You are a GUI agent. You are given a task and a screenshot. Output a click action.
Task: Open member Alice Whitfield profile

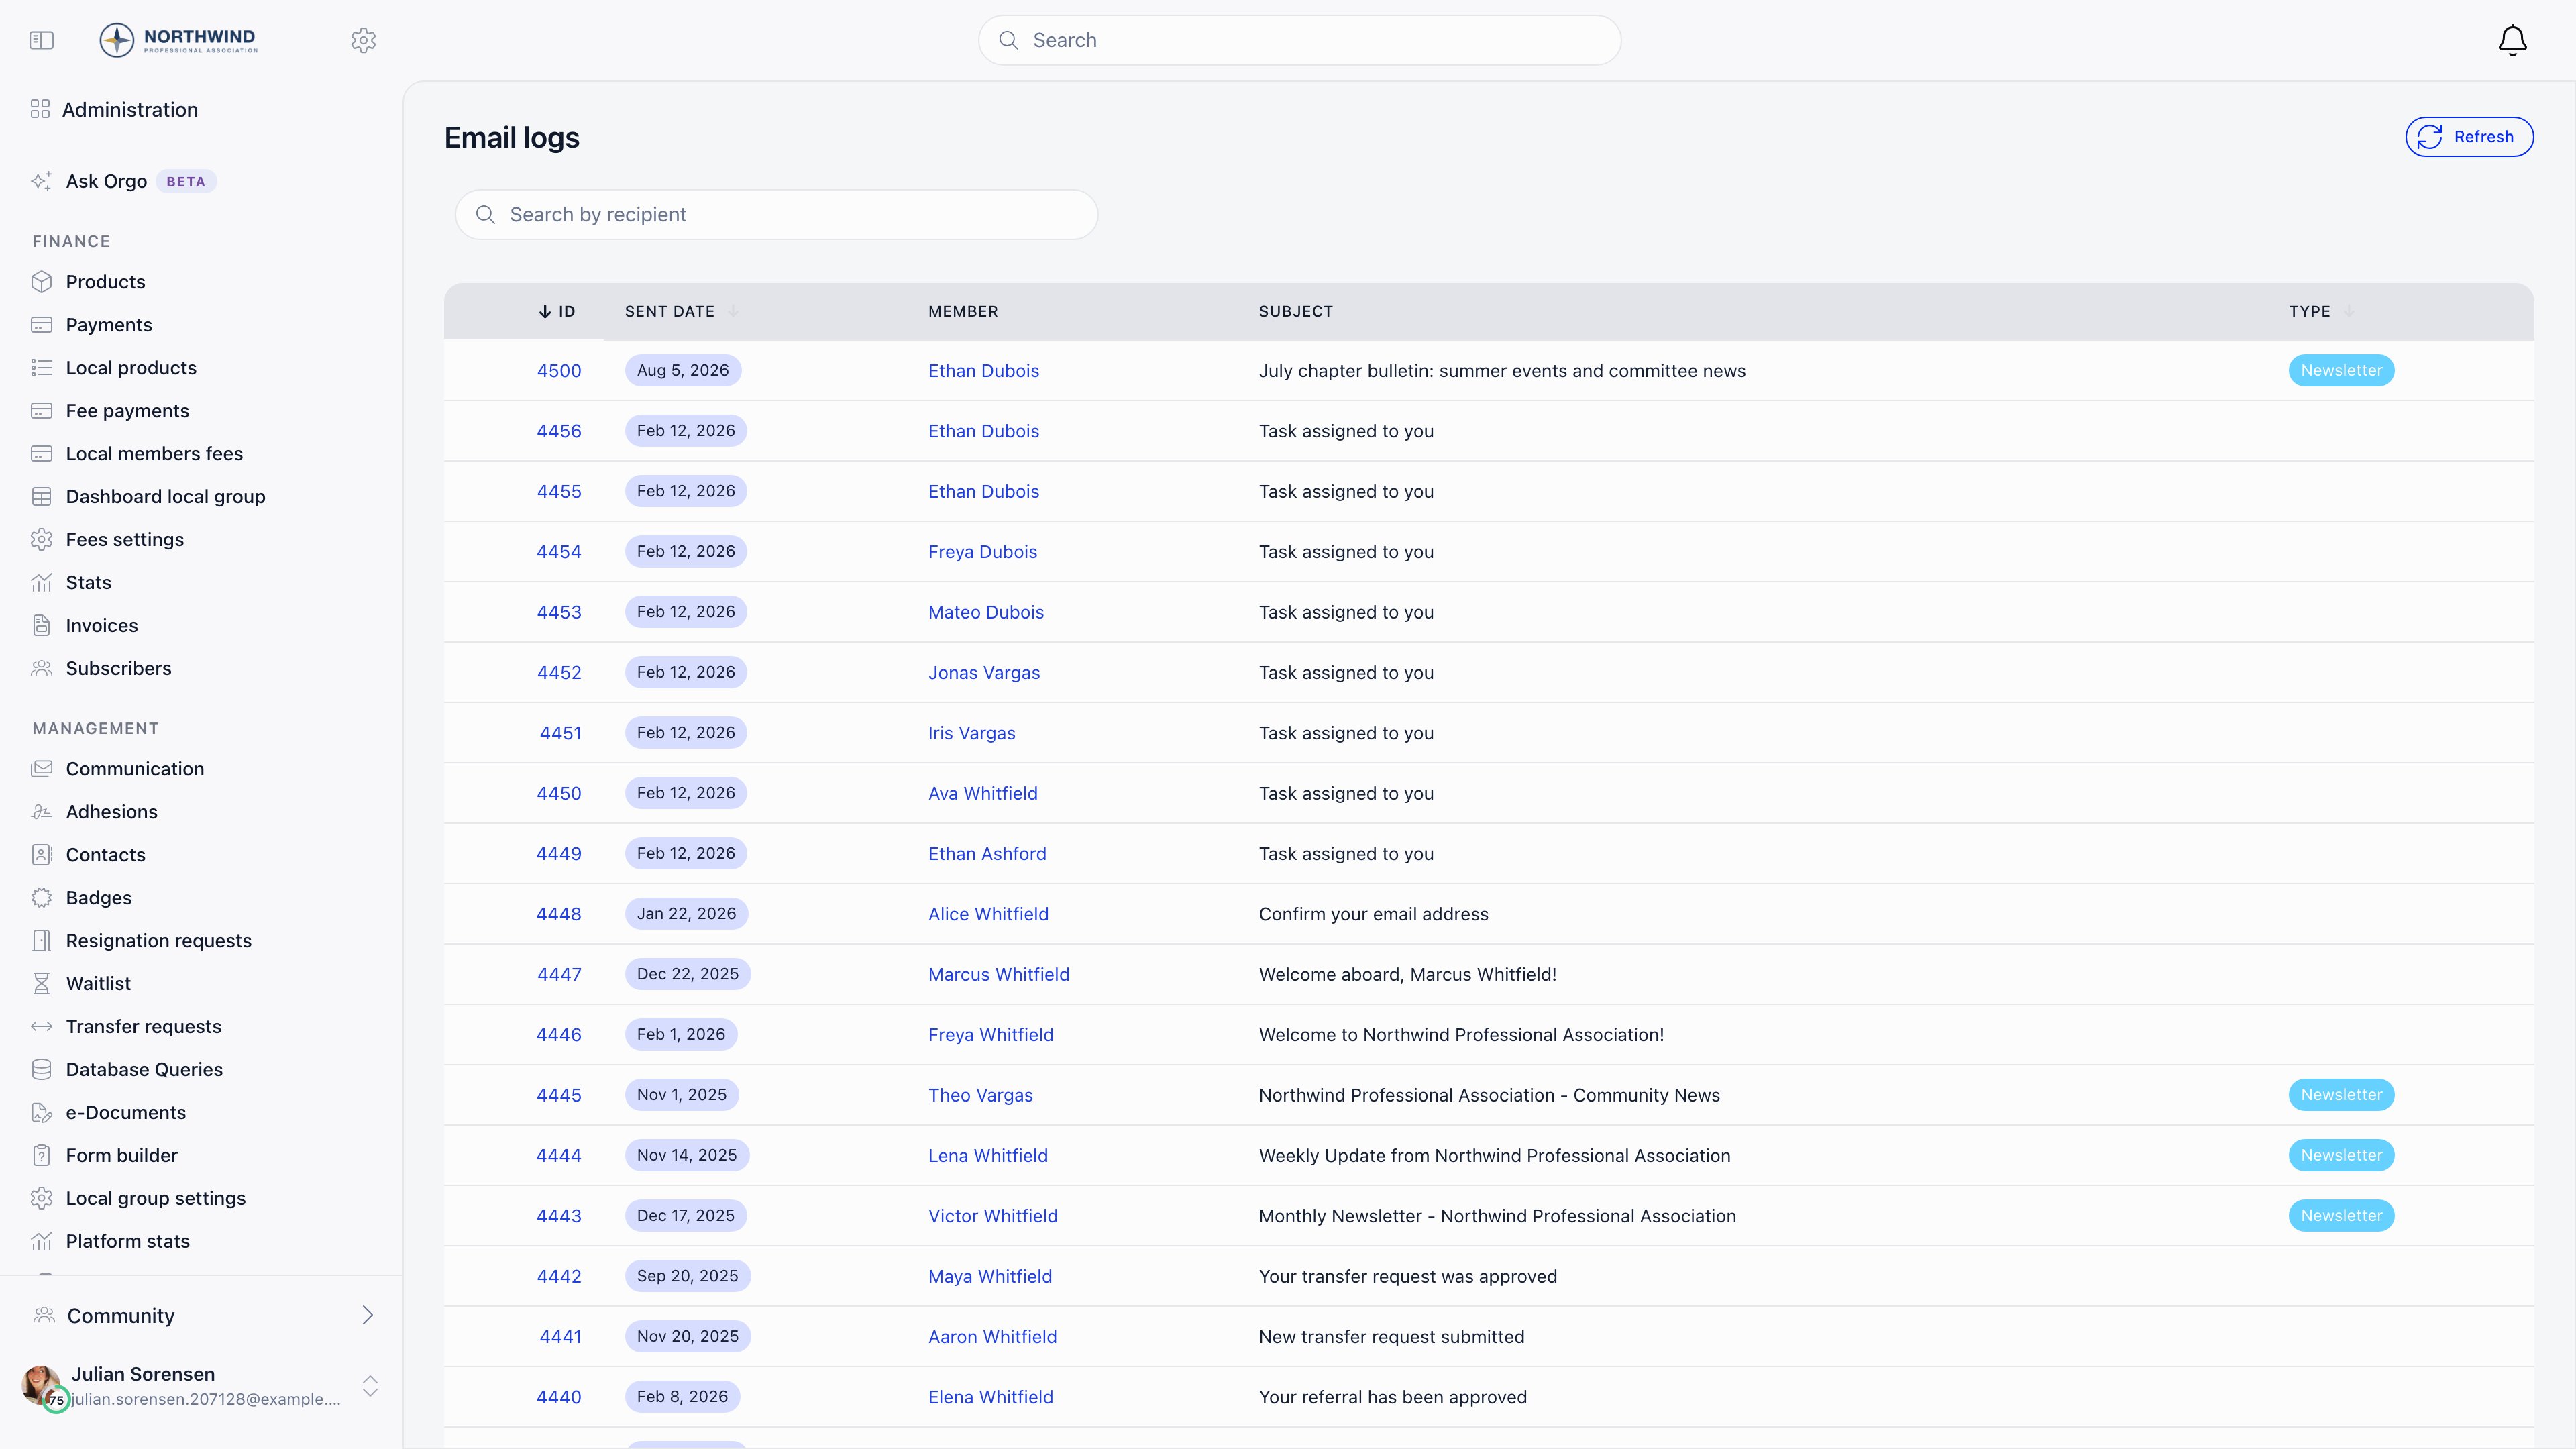pos(988,914)
